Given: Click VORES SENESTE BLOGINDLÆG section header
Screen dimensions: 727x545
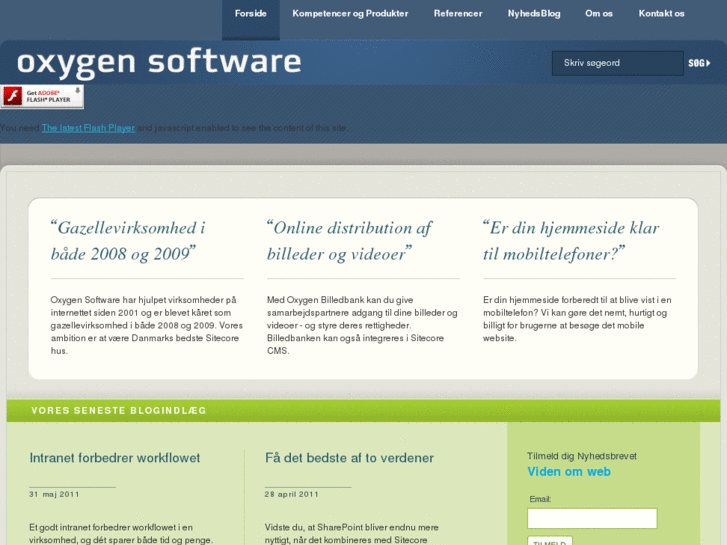Looking at the screenshot, I should (x=119, y=410).
